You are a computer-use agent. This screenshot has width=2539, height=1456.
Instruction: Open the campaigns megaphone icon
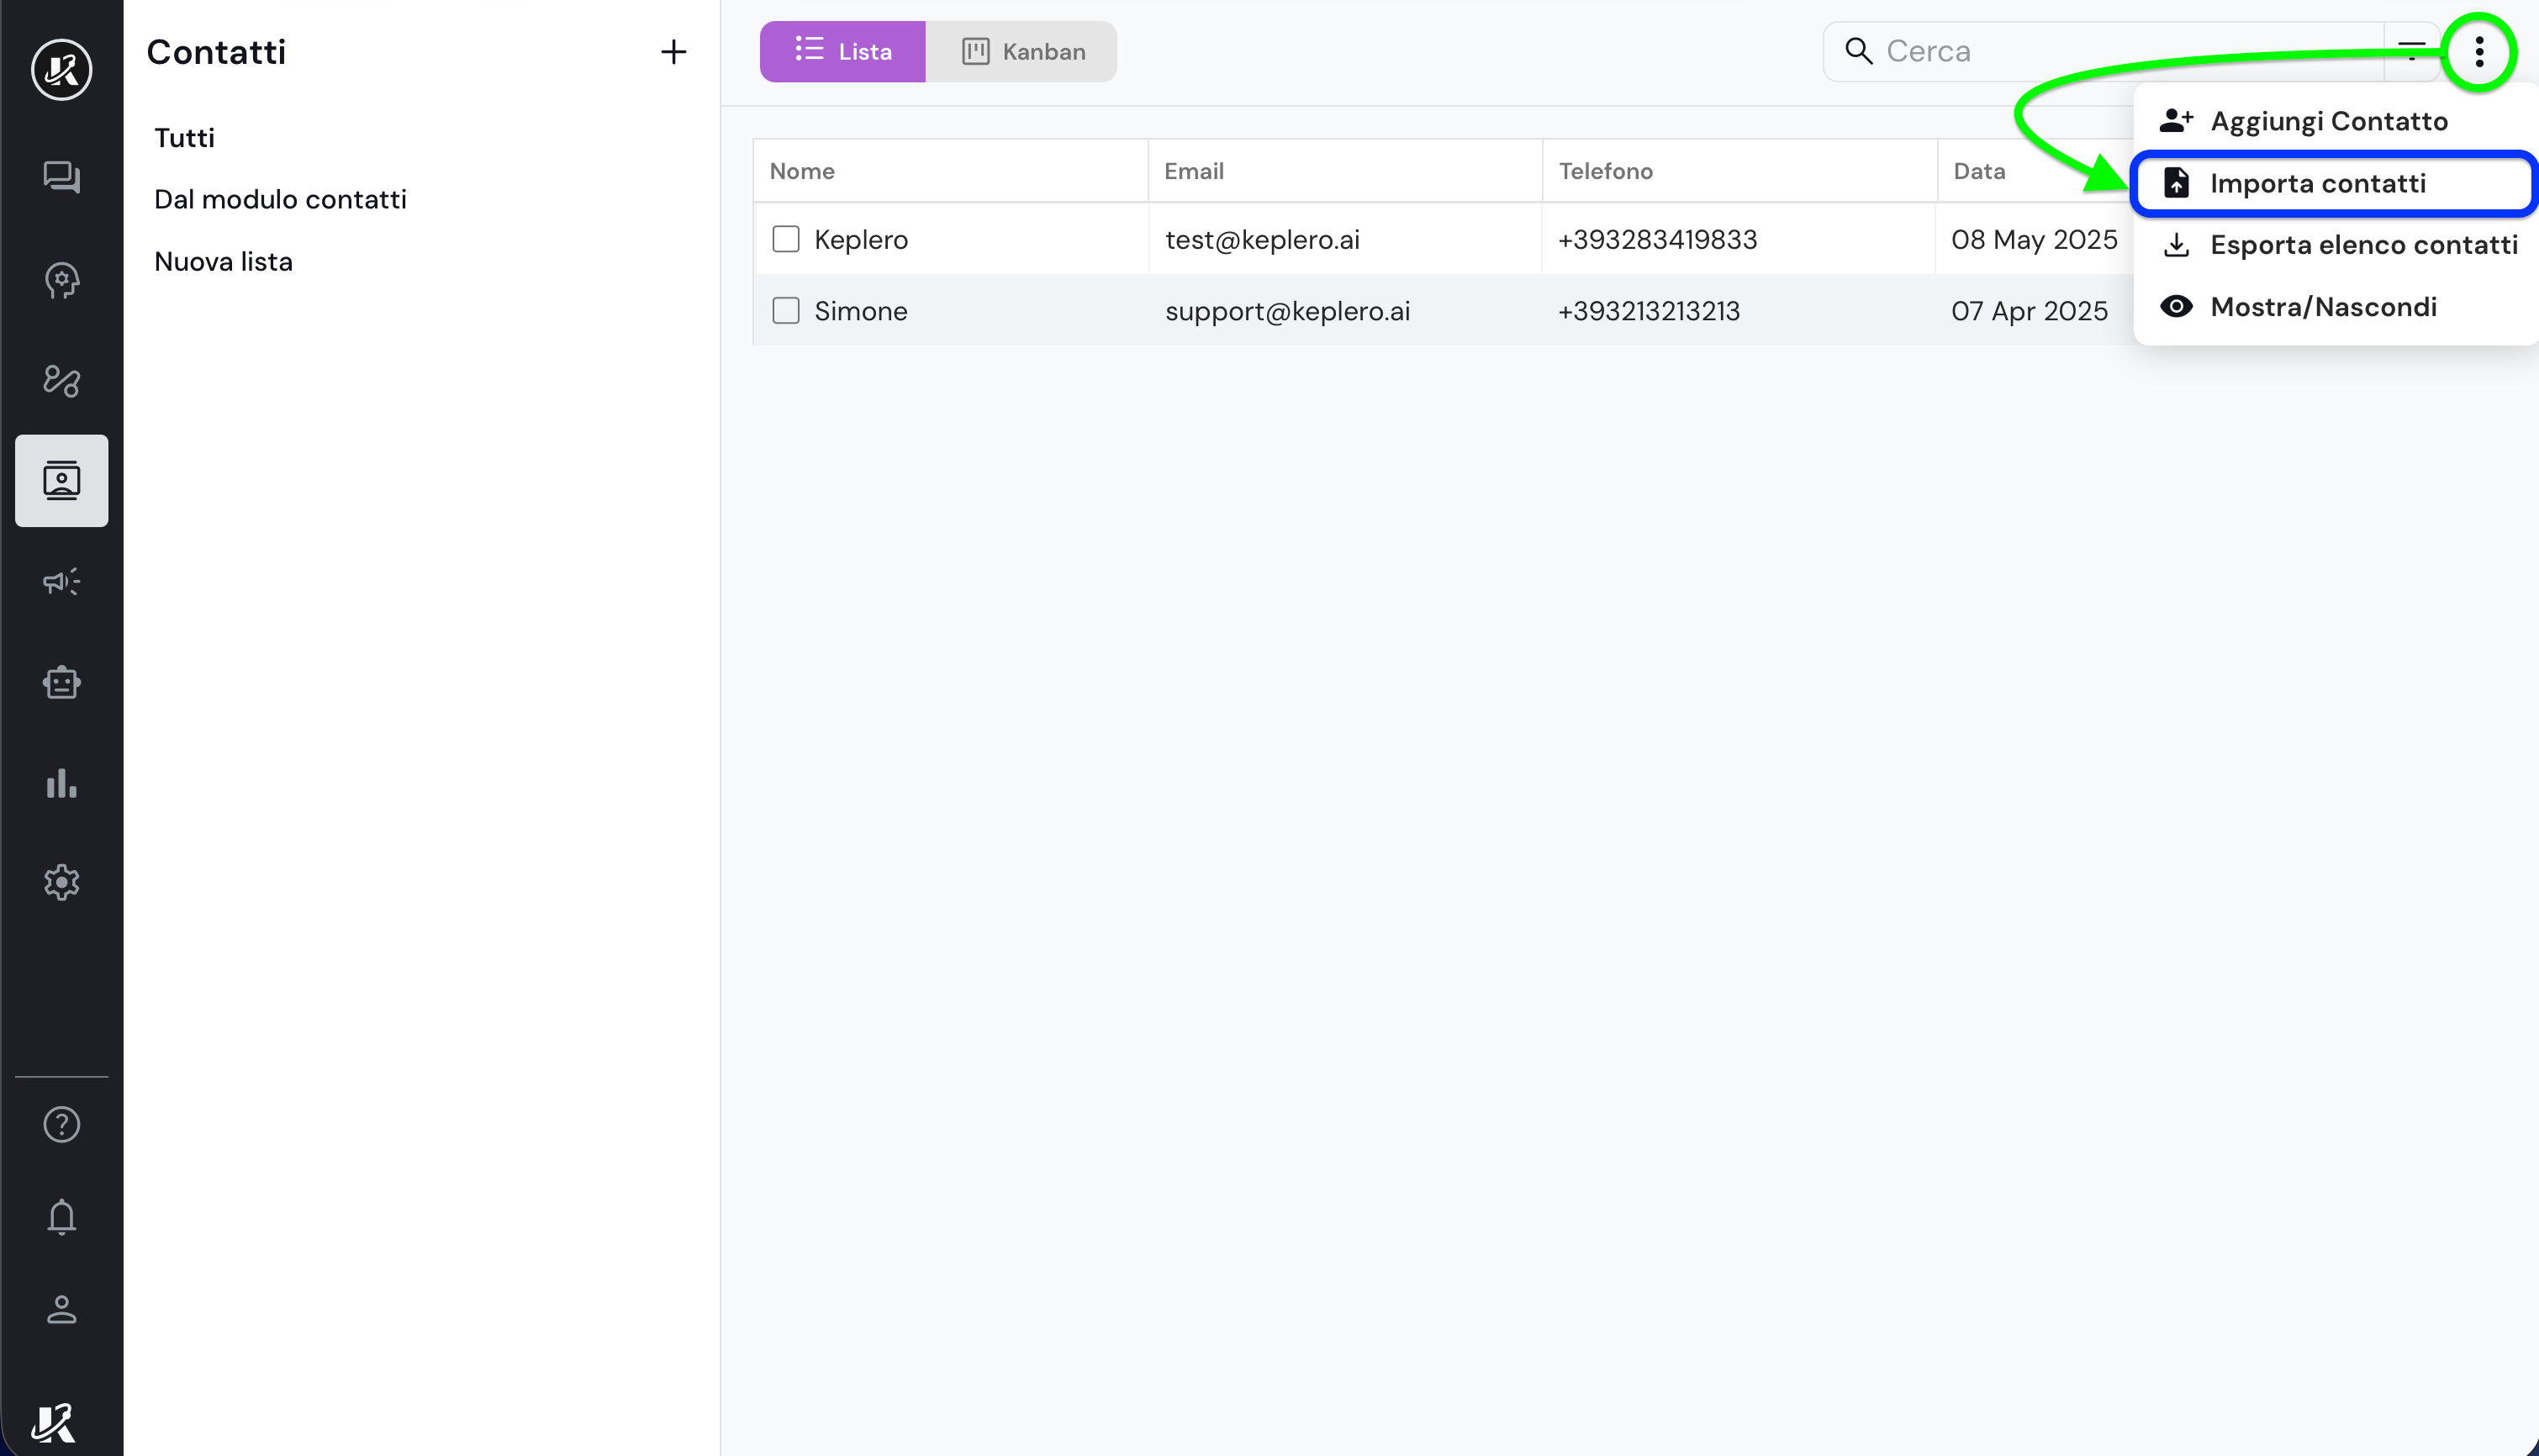tap(61, 582)
